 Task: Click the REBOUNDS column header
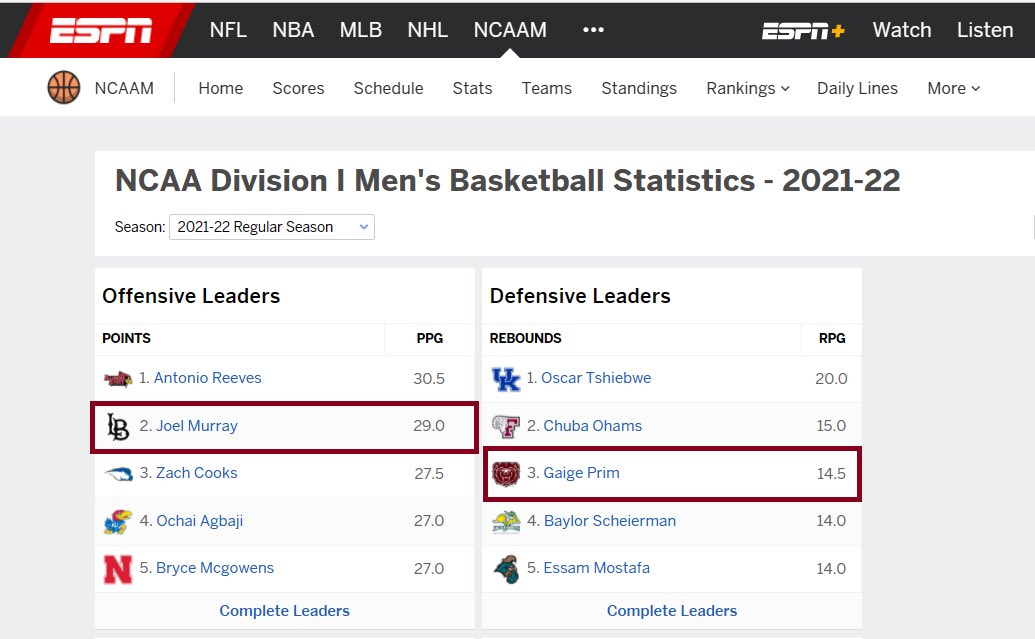pyautogui.click(x=525, y=338)
